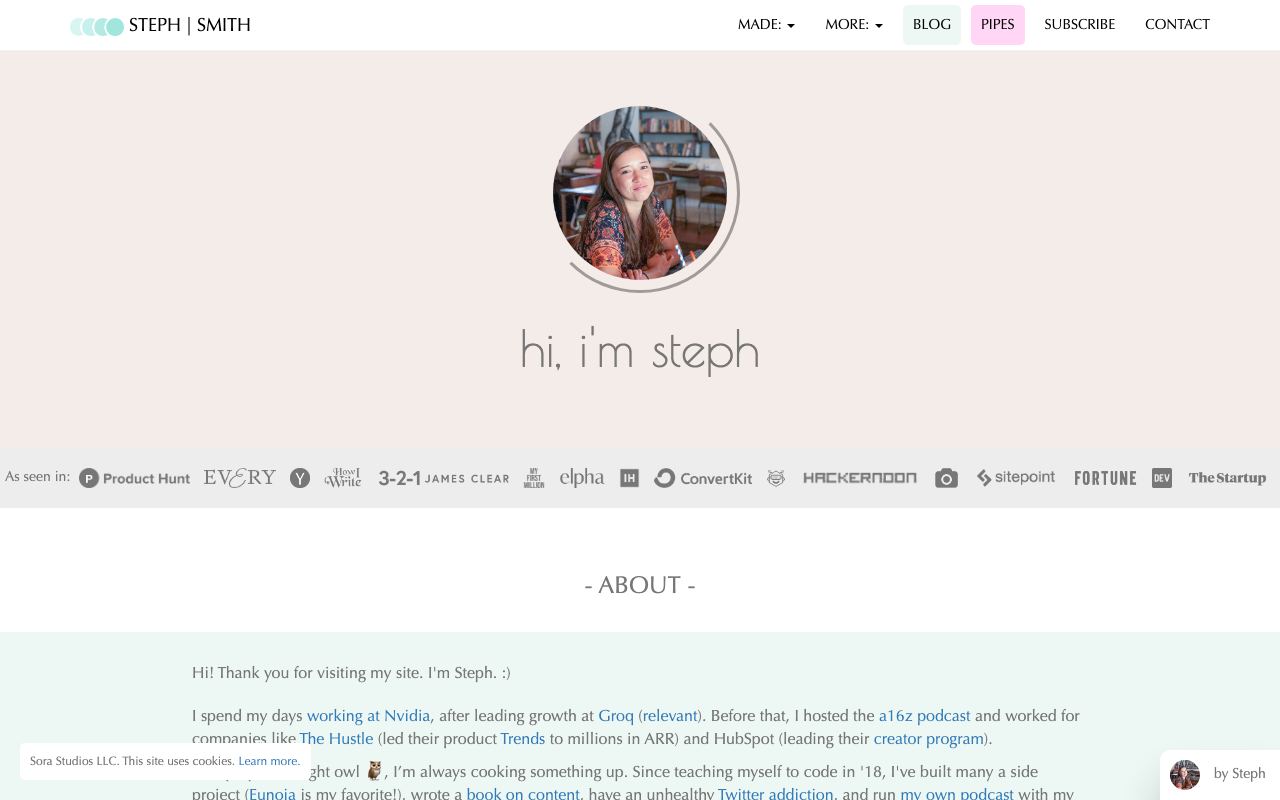Open the CONTACT nav link
This screenshot has width=1280, height=800.
(1177, 25)
